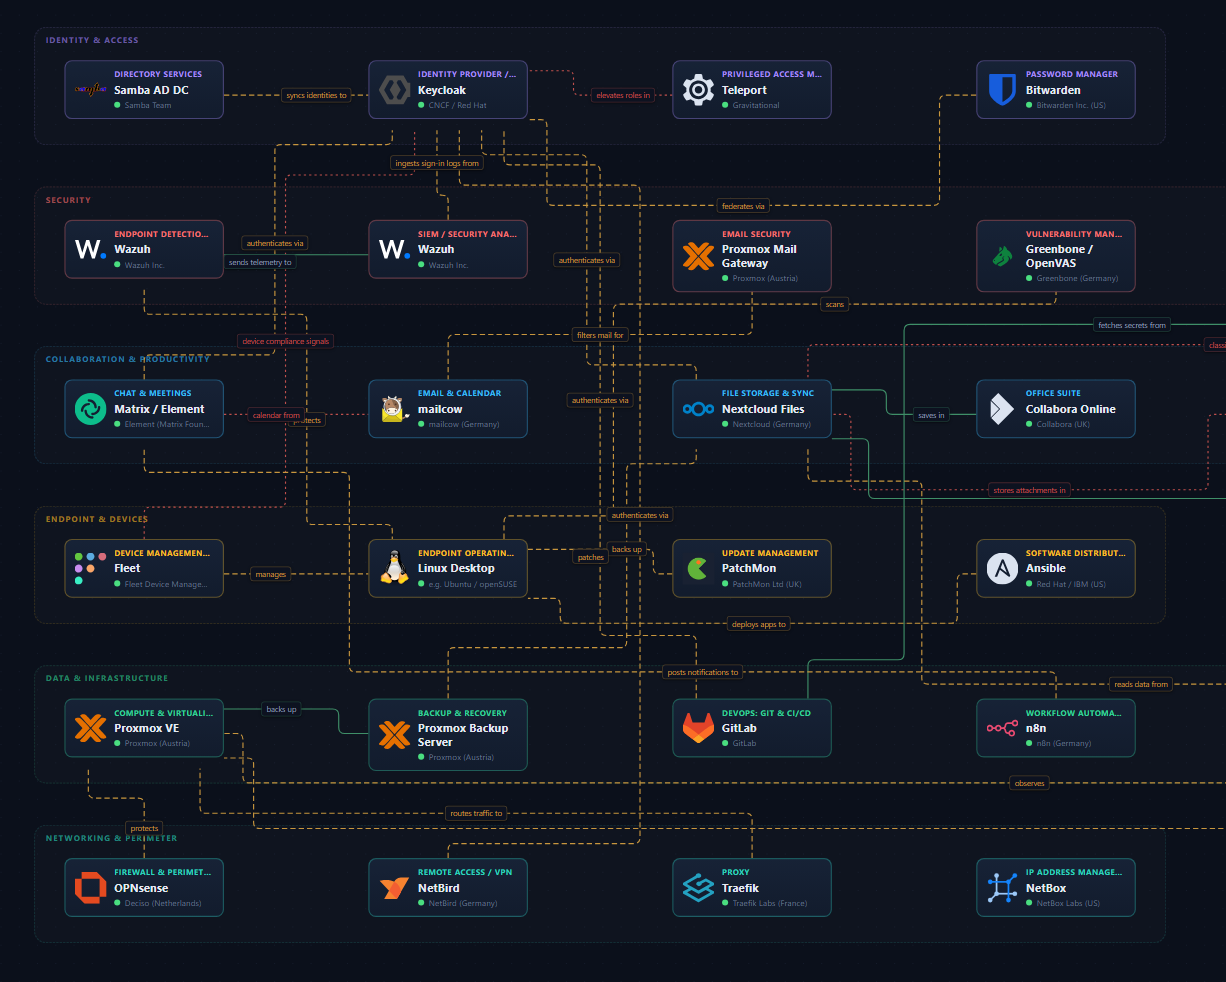
Task: Click the "SECURITY" section heading
Action: [x=68, y=200]
